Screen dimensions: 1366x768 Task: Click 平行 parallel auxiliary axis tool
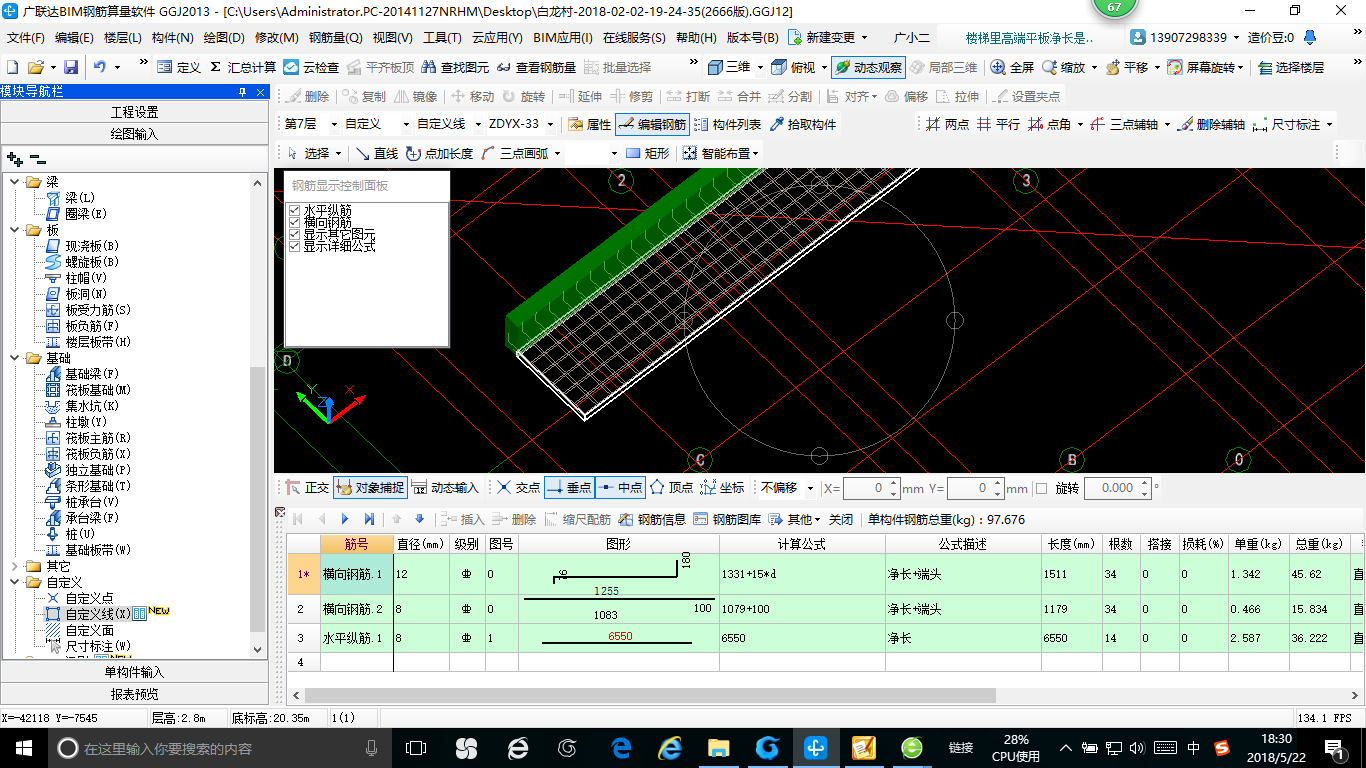(x=998, y=124)
